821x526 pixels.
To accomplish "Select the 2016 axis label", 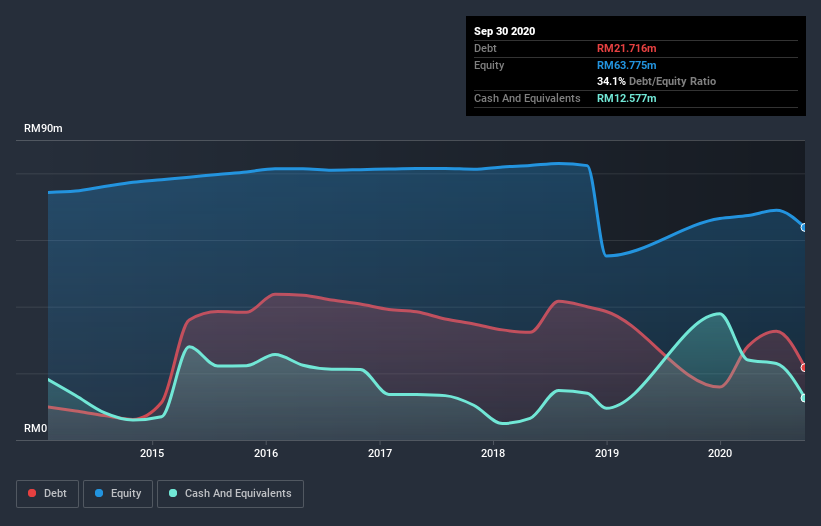I will pyautogui.click(x=266, y=453).
